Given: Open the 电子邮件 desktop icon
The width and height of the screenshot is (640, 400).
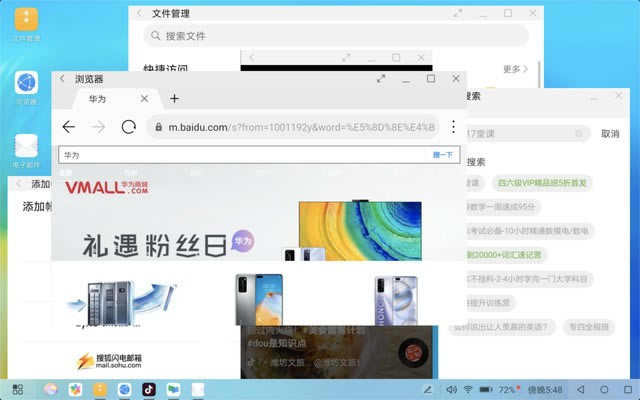Looking at the screenshot, I should click(26, 146).
